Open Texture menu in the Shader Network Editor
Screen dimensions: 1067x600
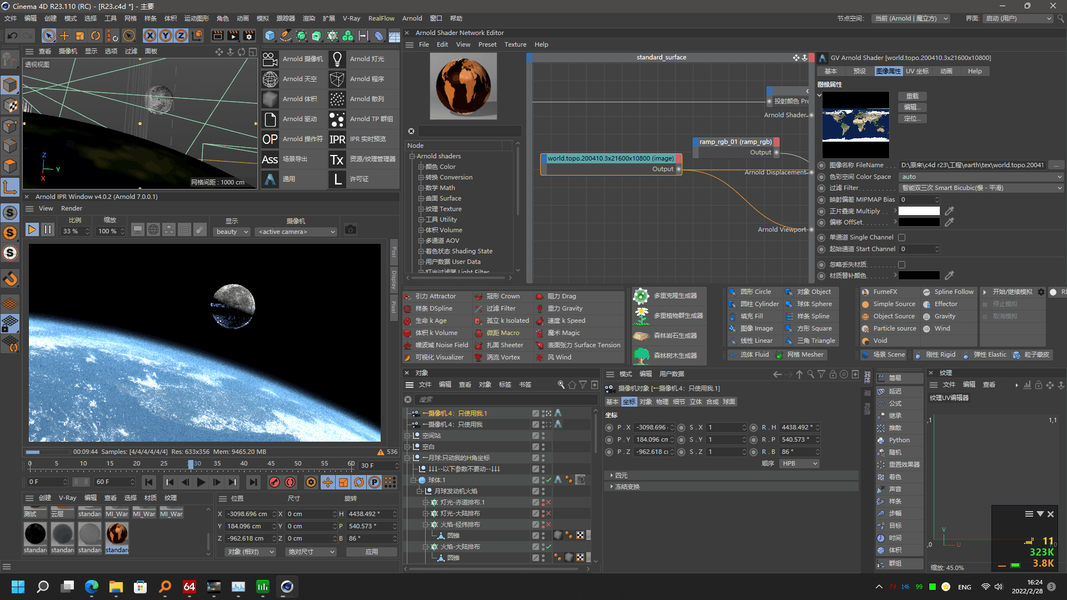515,44
